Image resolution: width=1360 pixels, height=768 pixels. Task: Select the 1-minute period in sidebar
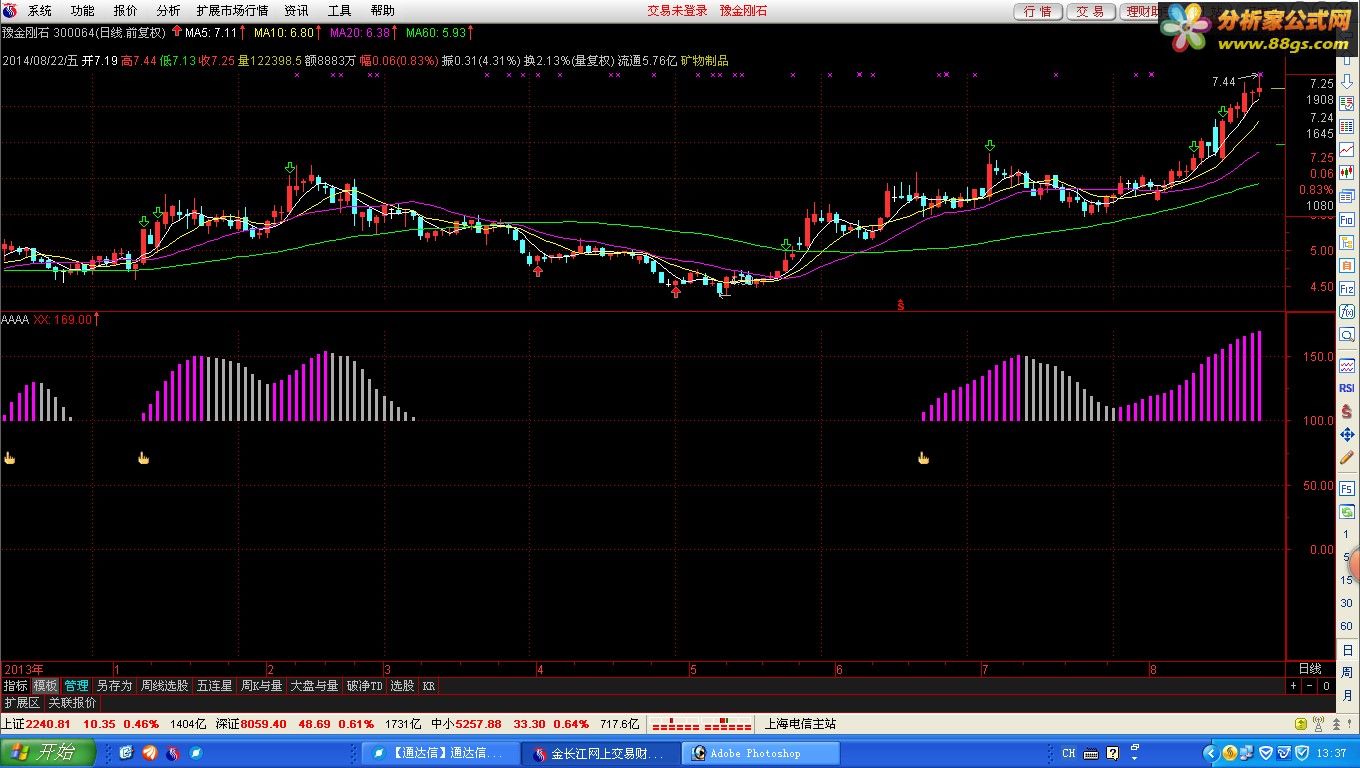pos(1347,534)
